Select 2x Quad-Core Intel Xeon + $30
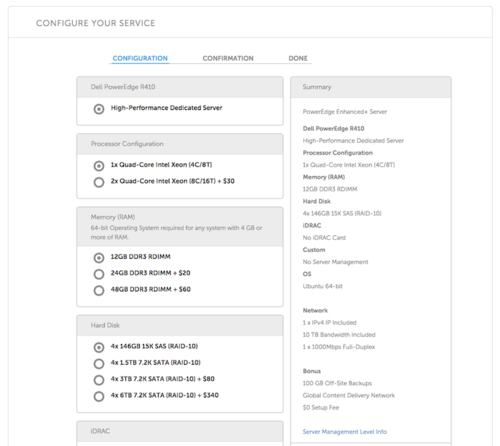The image size is (500, 446). pyautogui.click(x=99, y=182)
